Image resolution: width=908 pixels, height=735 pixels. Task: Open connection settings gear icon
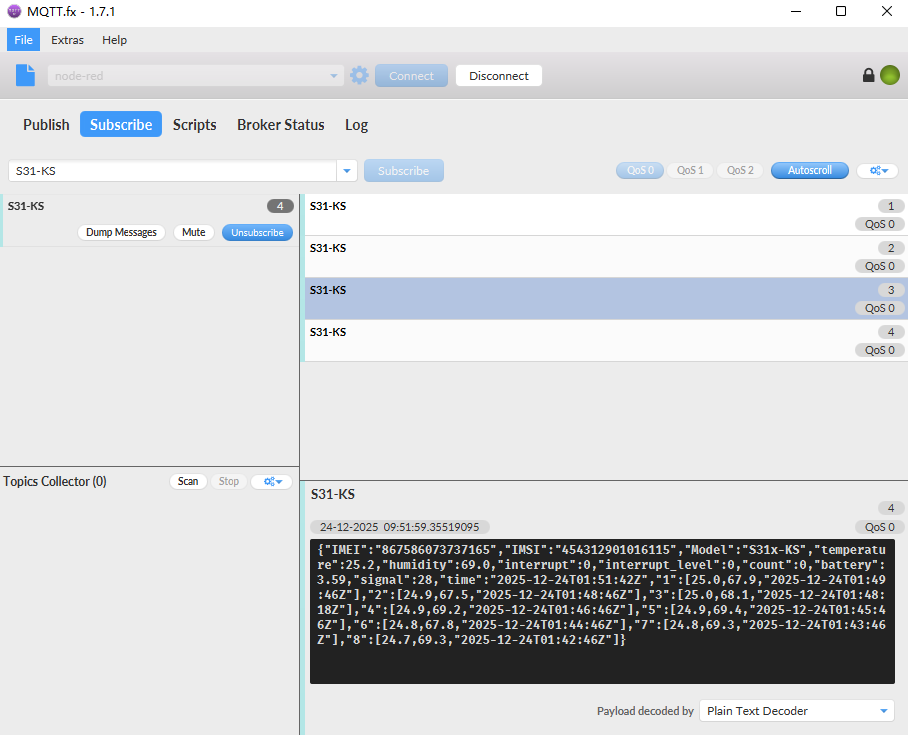359,75
